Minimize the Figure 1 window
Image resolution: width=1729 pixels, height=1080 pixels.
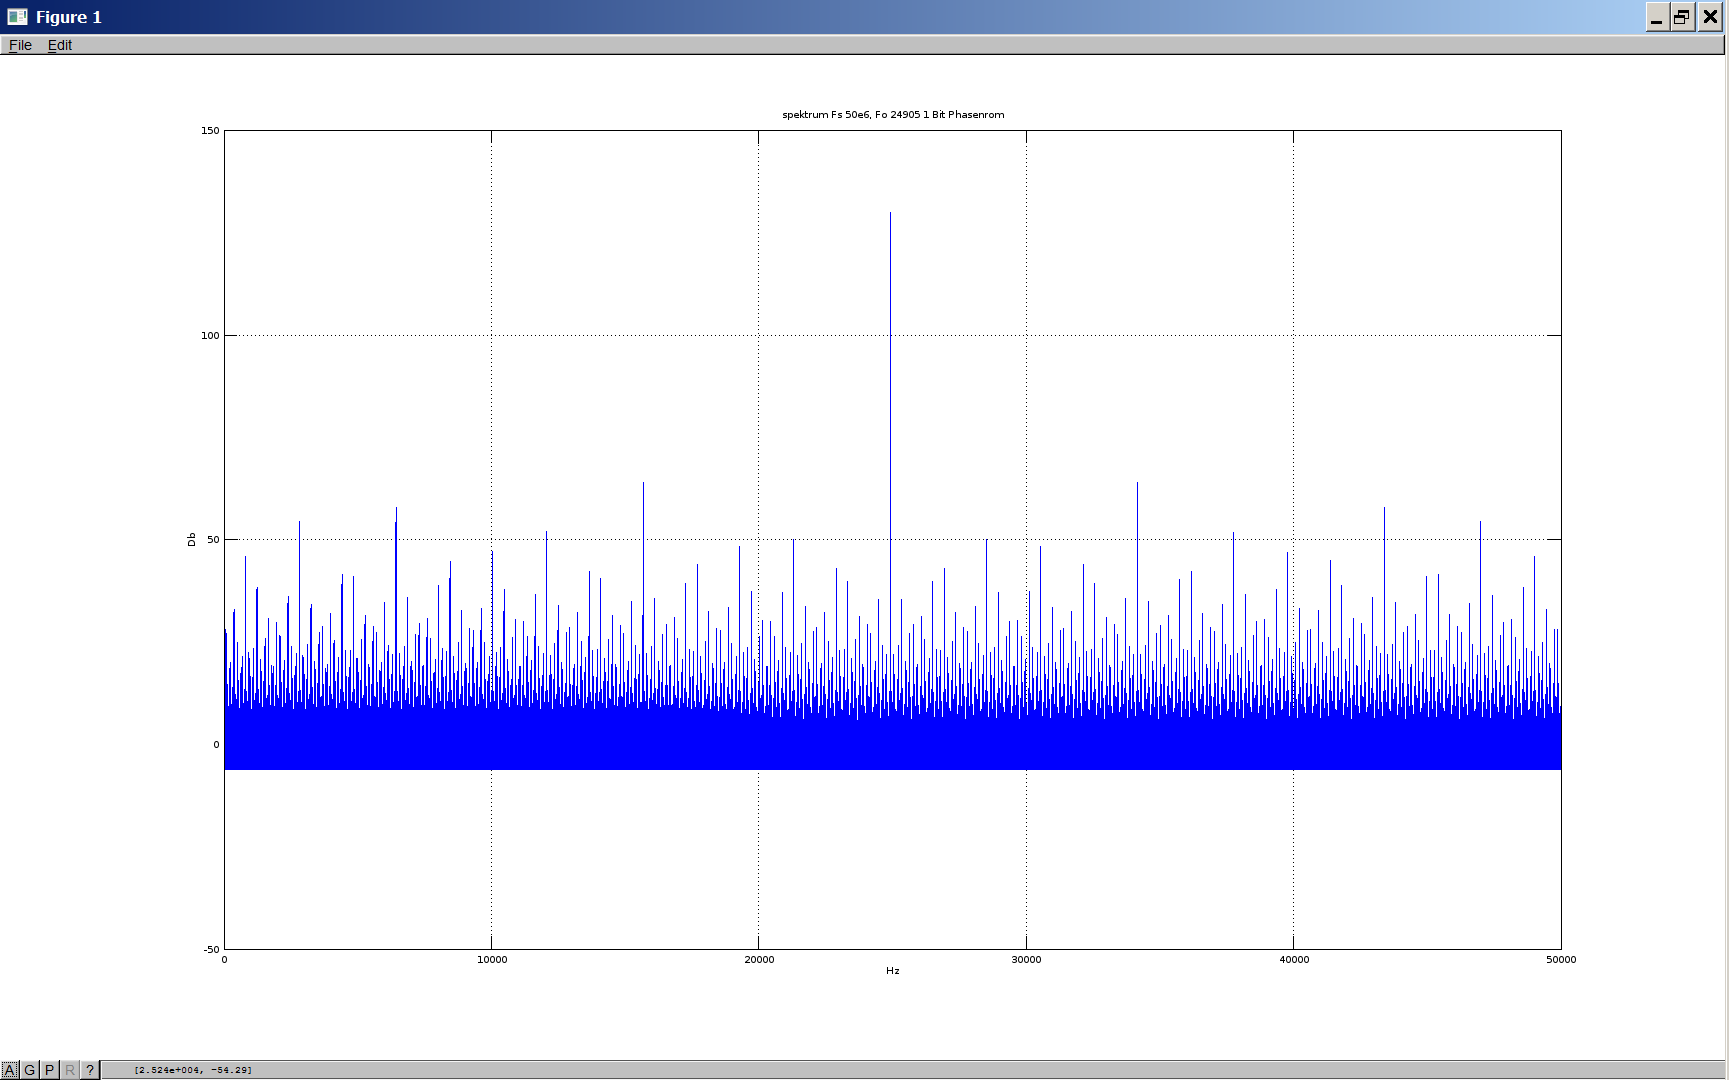(1657, 17)
